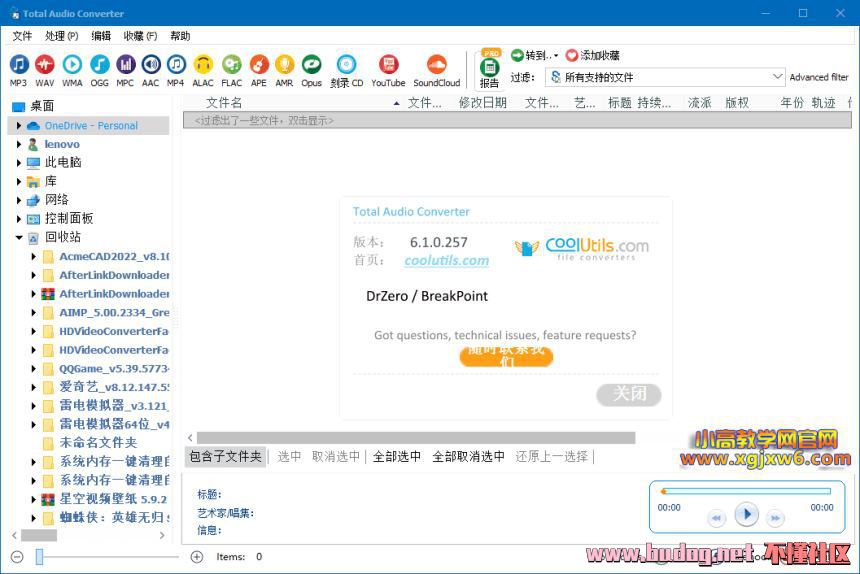Viewport: 860px width, 574px height.
Task: Click the zoom in plus icon
Action: point(196,557)
